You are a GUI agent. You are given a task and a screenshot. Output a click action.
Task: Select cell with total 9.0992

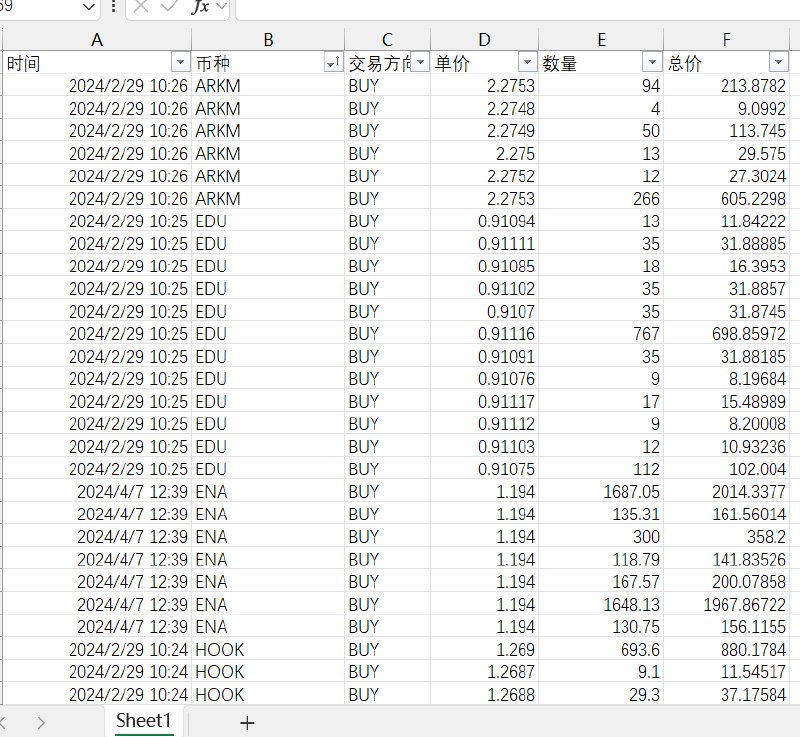[727, 108]
